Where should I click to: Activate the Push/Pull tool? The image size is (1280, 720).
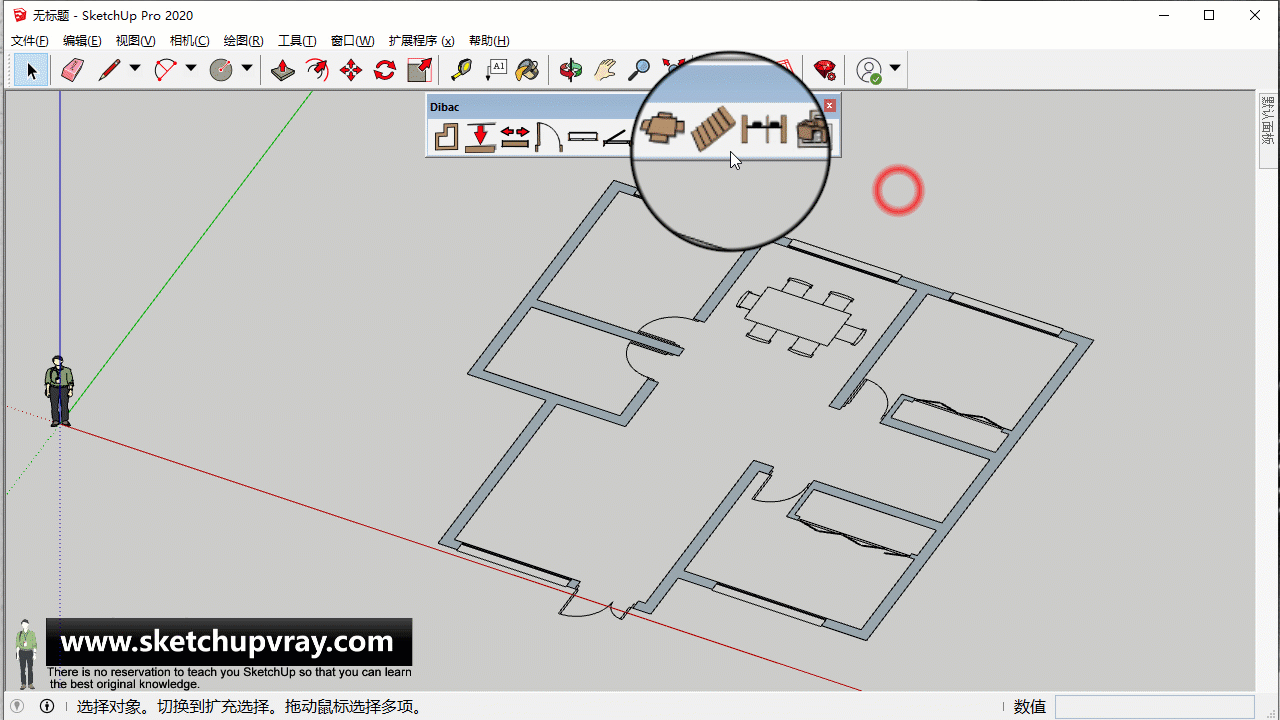click(283, 70)
